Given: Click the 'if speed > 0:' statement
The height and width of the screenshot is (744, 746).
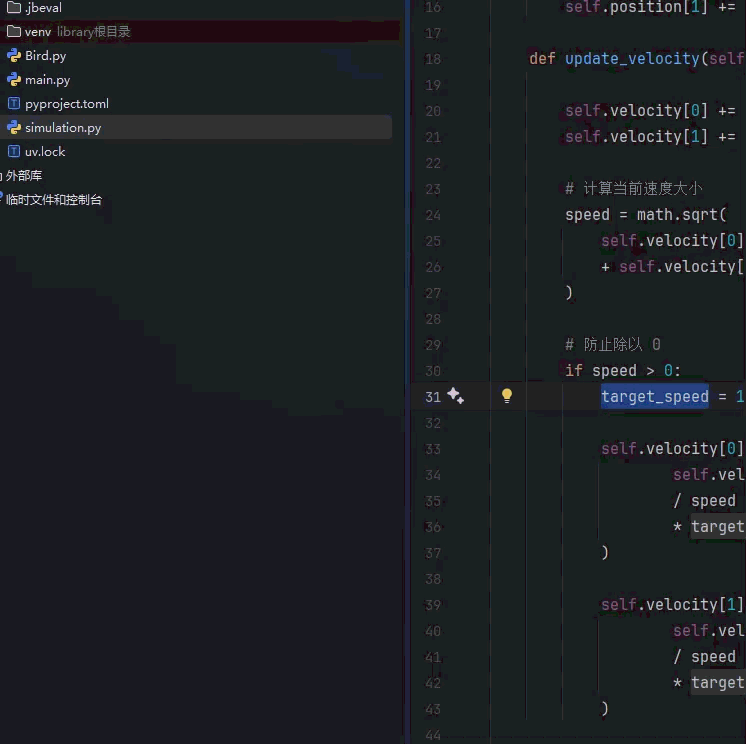Looking at the screenshot, I should 623,371.
